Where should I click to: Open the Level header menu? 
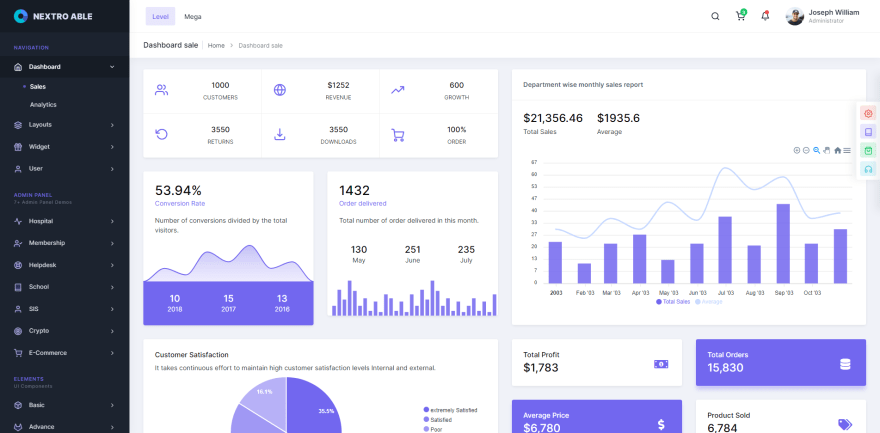(x=160, y=16)
